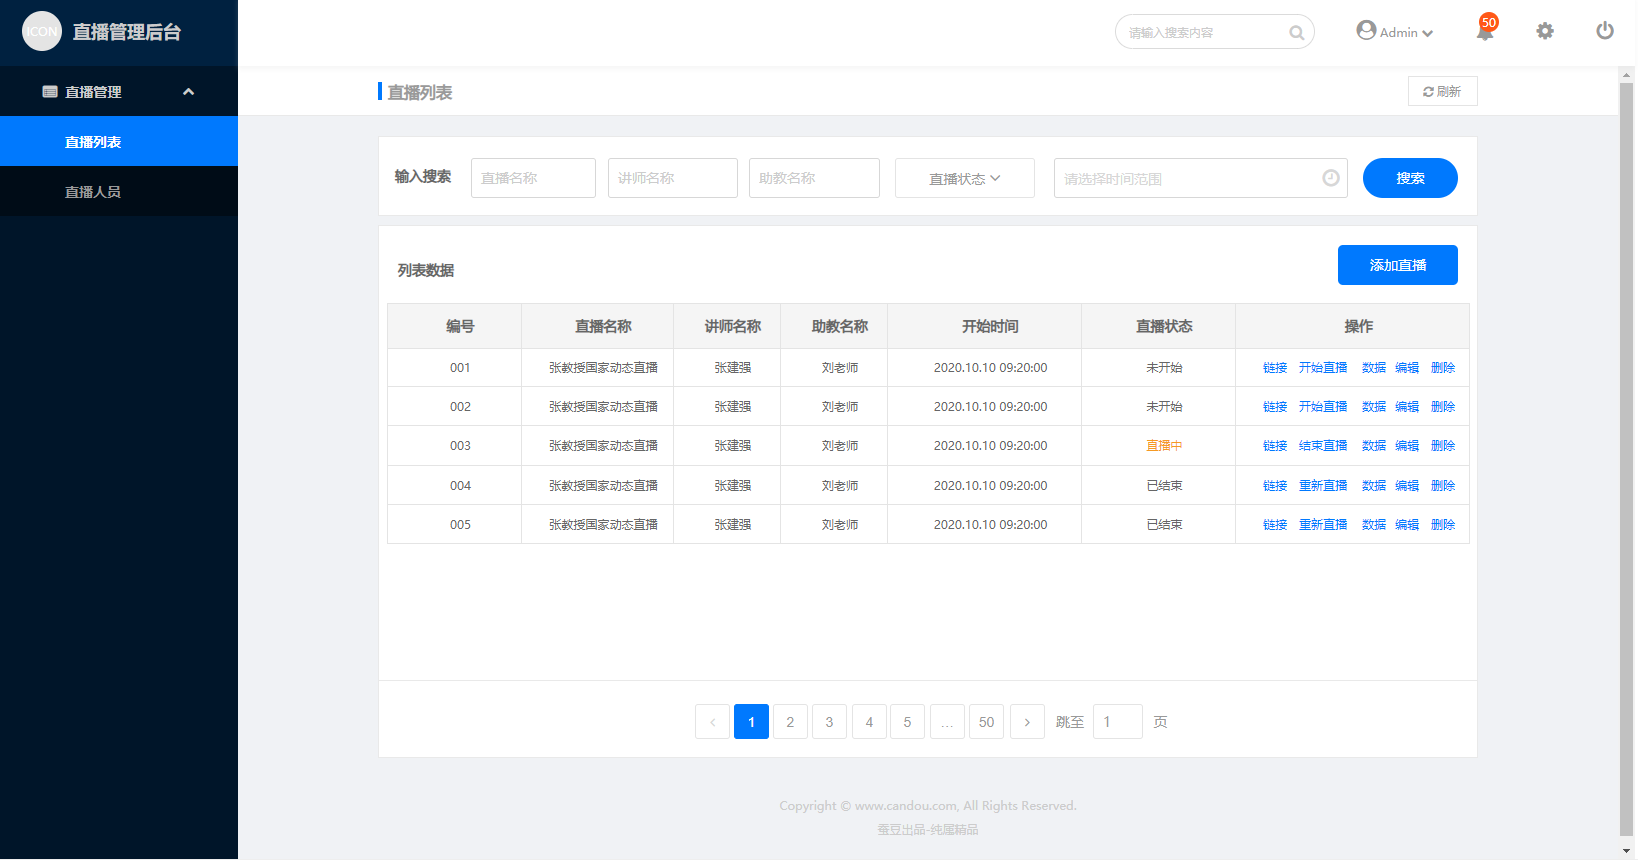Go to page 2 in pagination
Screen dimensions: 1638x860
click(790, 722)
